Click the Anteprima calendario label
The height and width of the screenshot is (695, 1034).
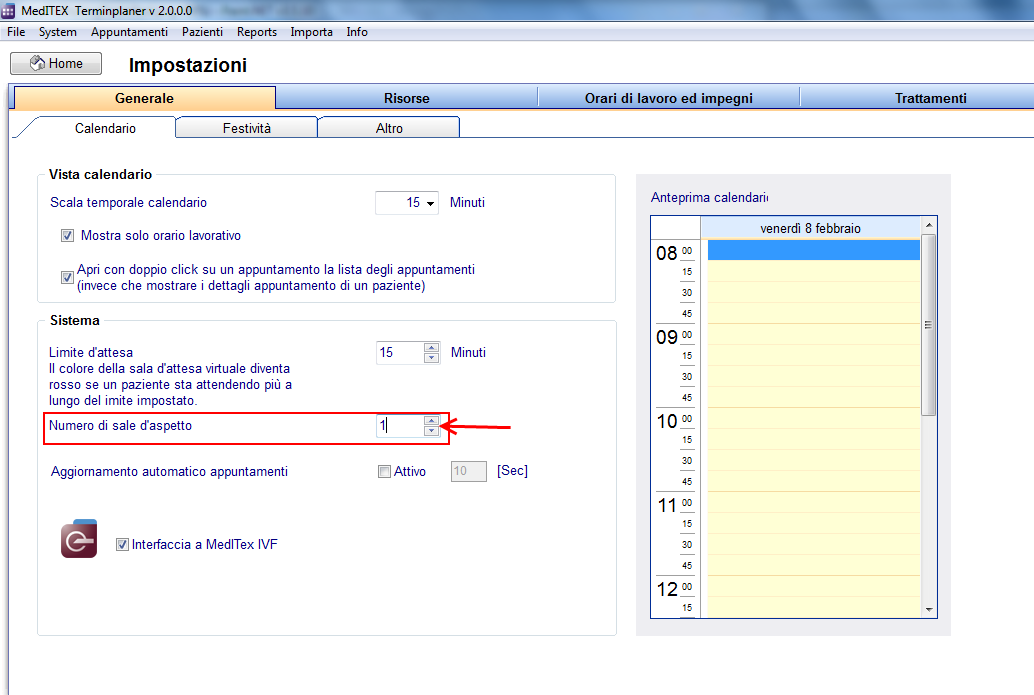coord(710,197)
